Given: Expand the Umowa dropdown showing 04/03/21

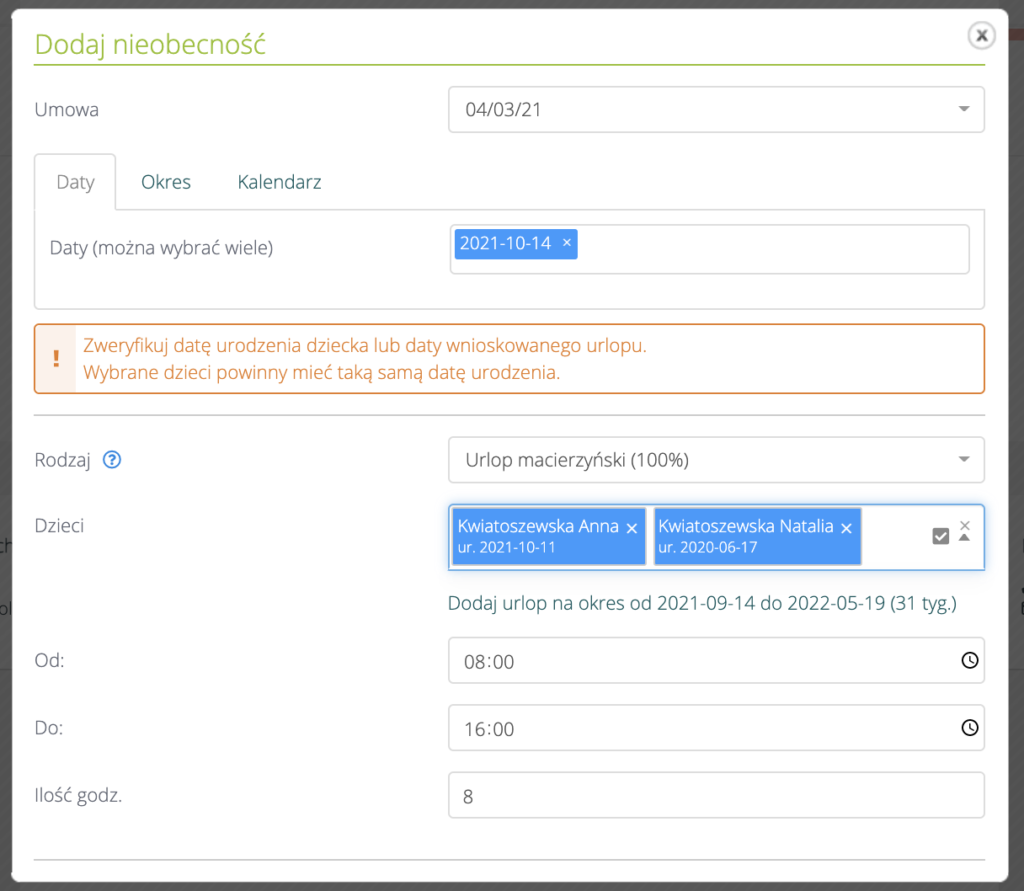Looking at the screenshot, I should [963, 110].
